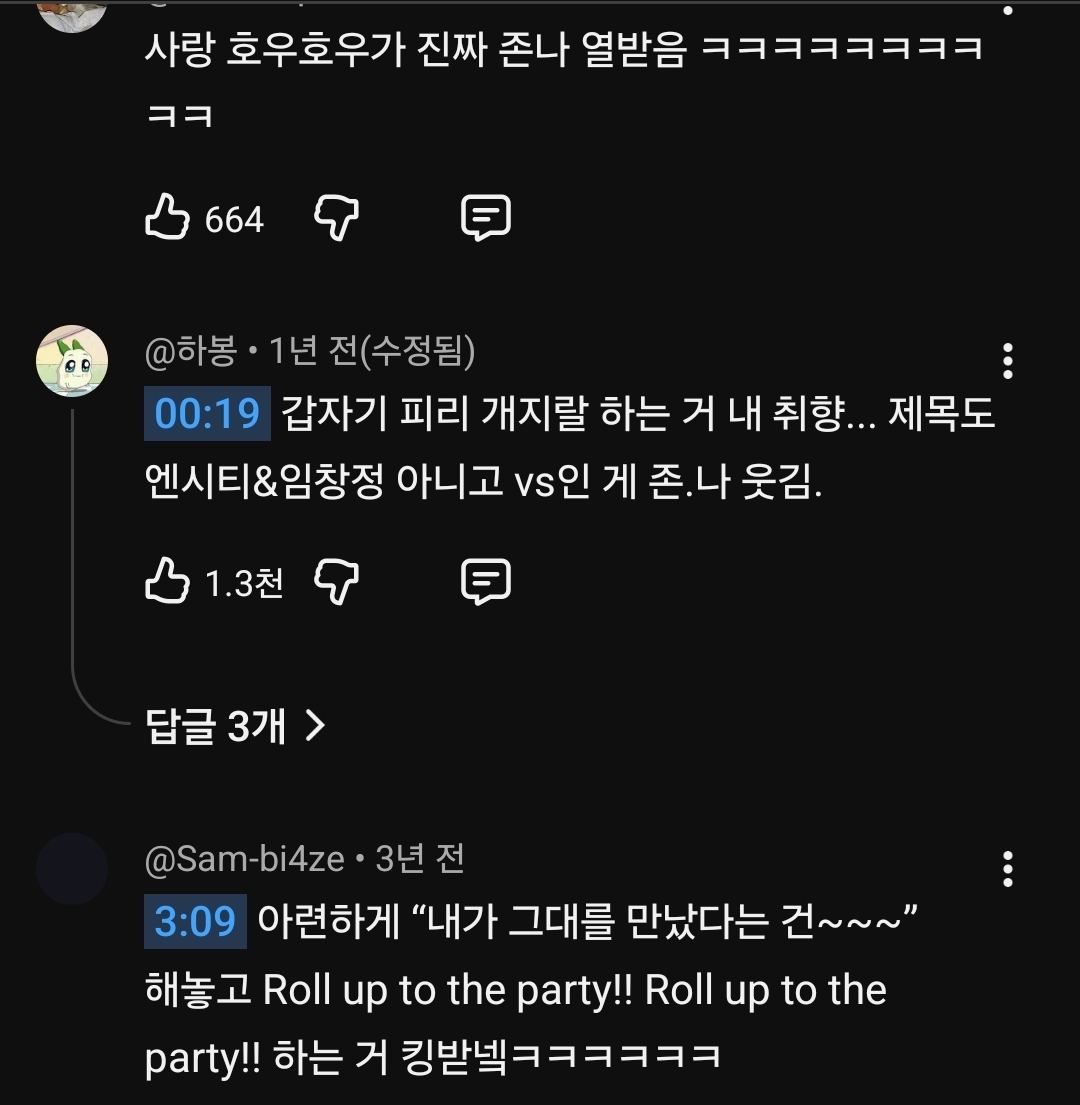Open @하봉's profile picture
Viewport: 1080px width, 1105px height.
[72, 361]
